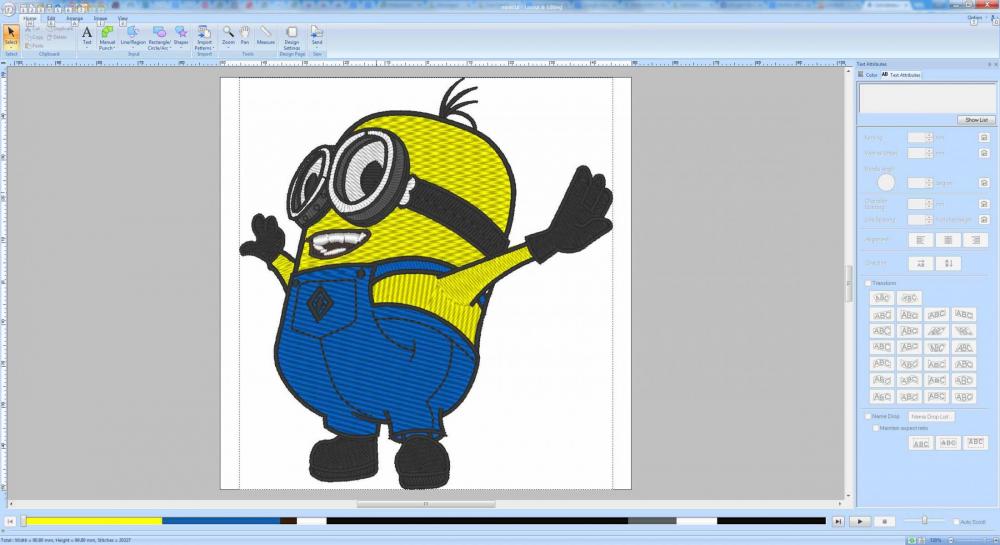Open the Image ribbon tab

tap(100, 18)
